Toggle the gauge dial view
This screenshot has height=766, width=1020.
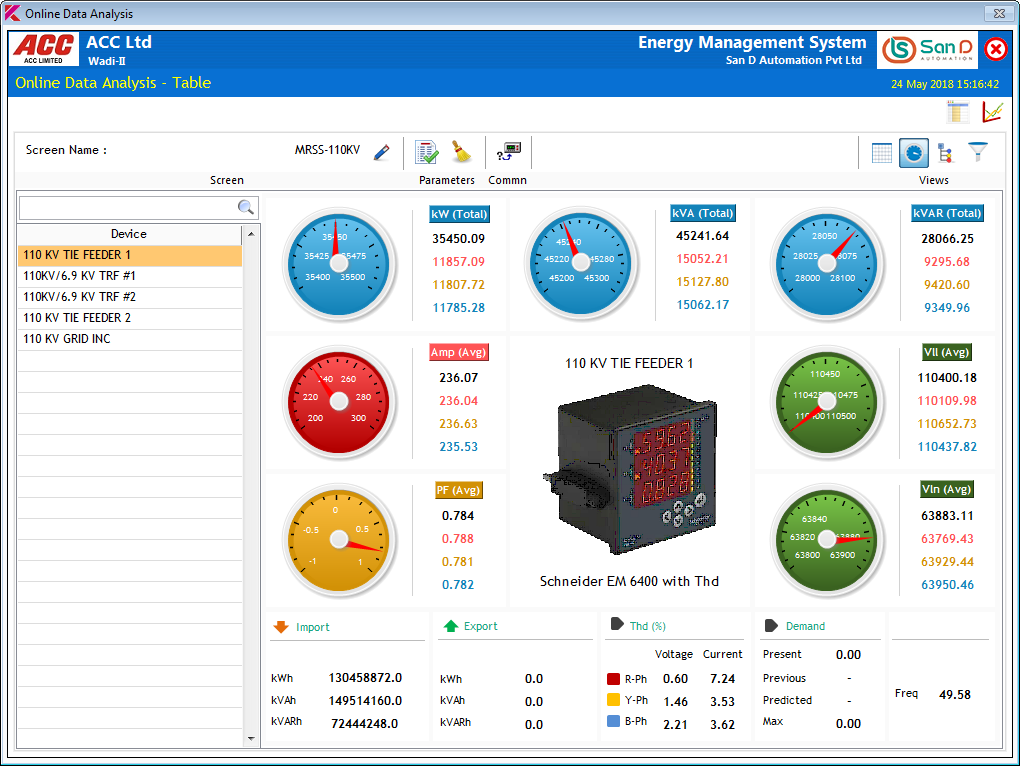[913, 153]
